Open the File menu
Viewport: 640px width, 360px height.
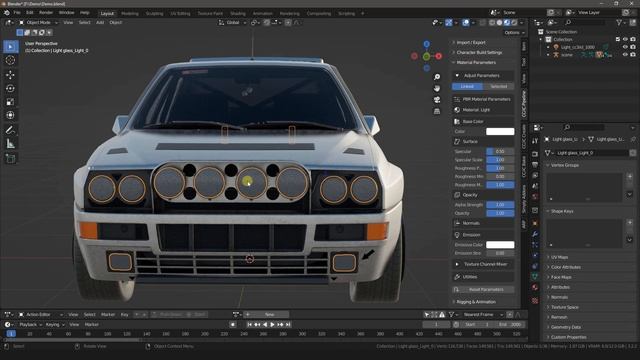[x=17, y=13]
